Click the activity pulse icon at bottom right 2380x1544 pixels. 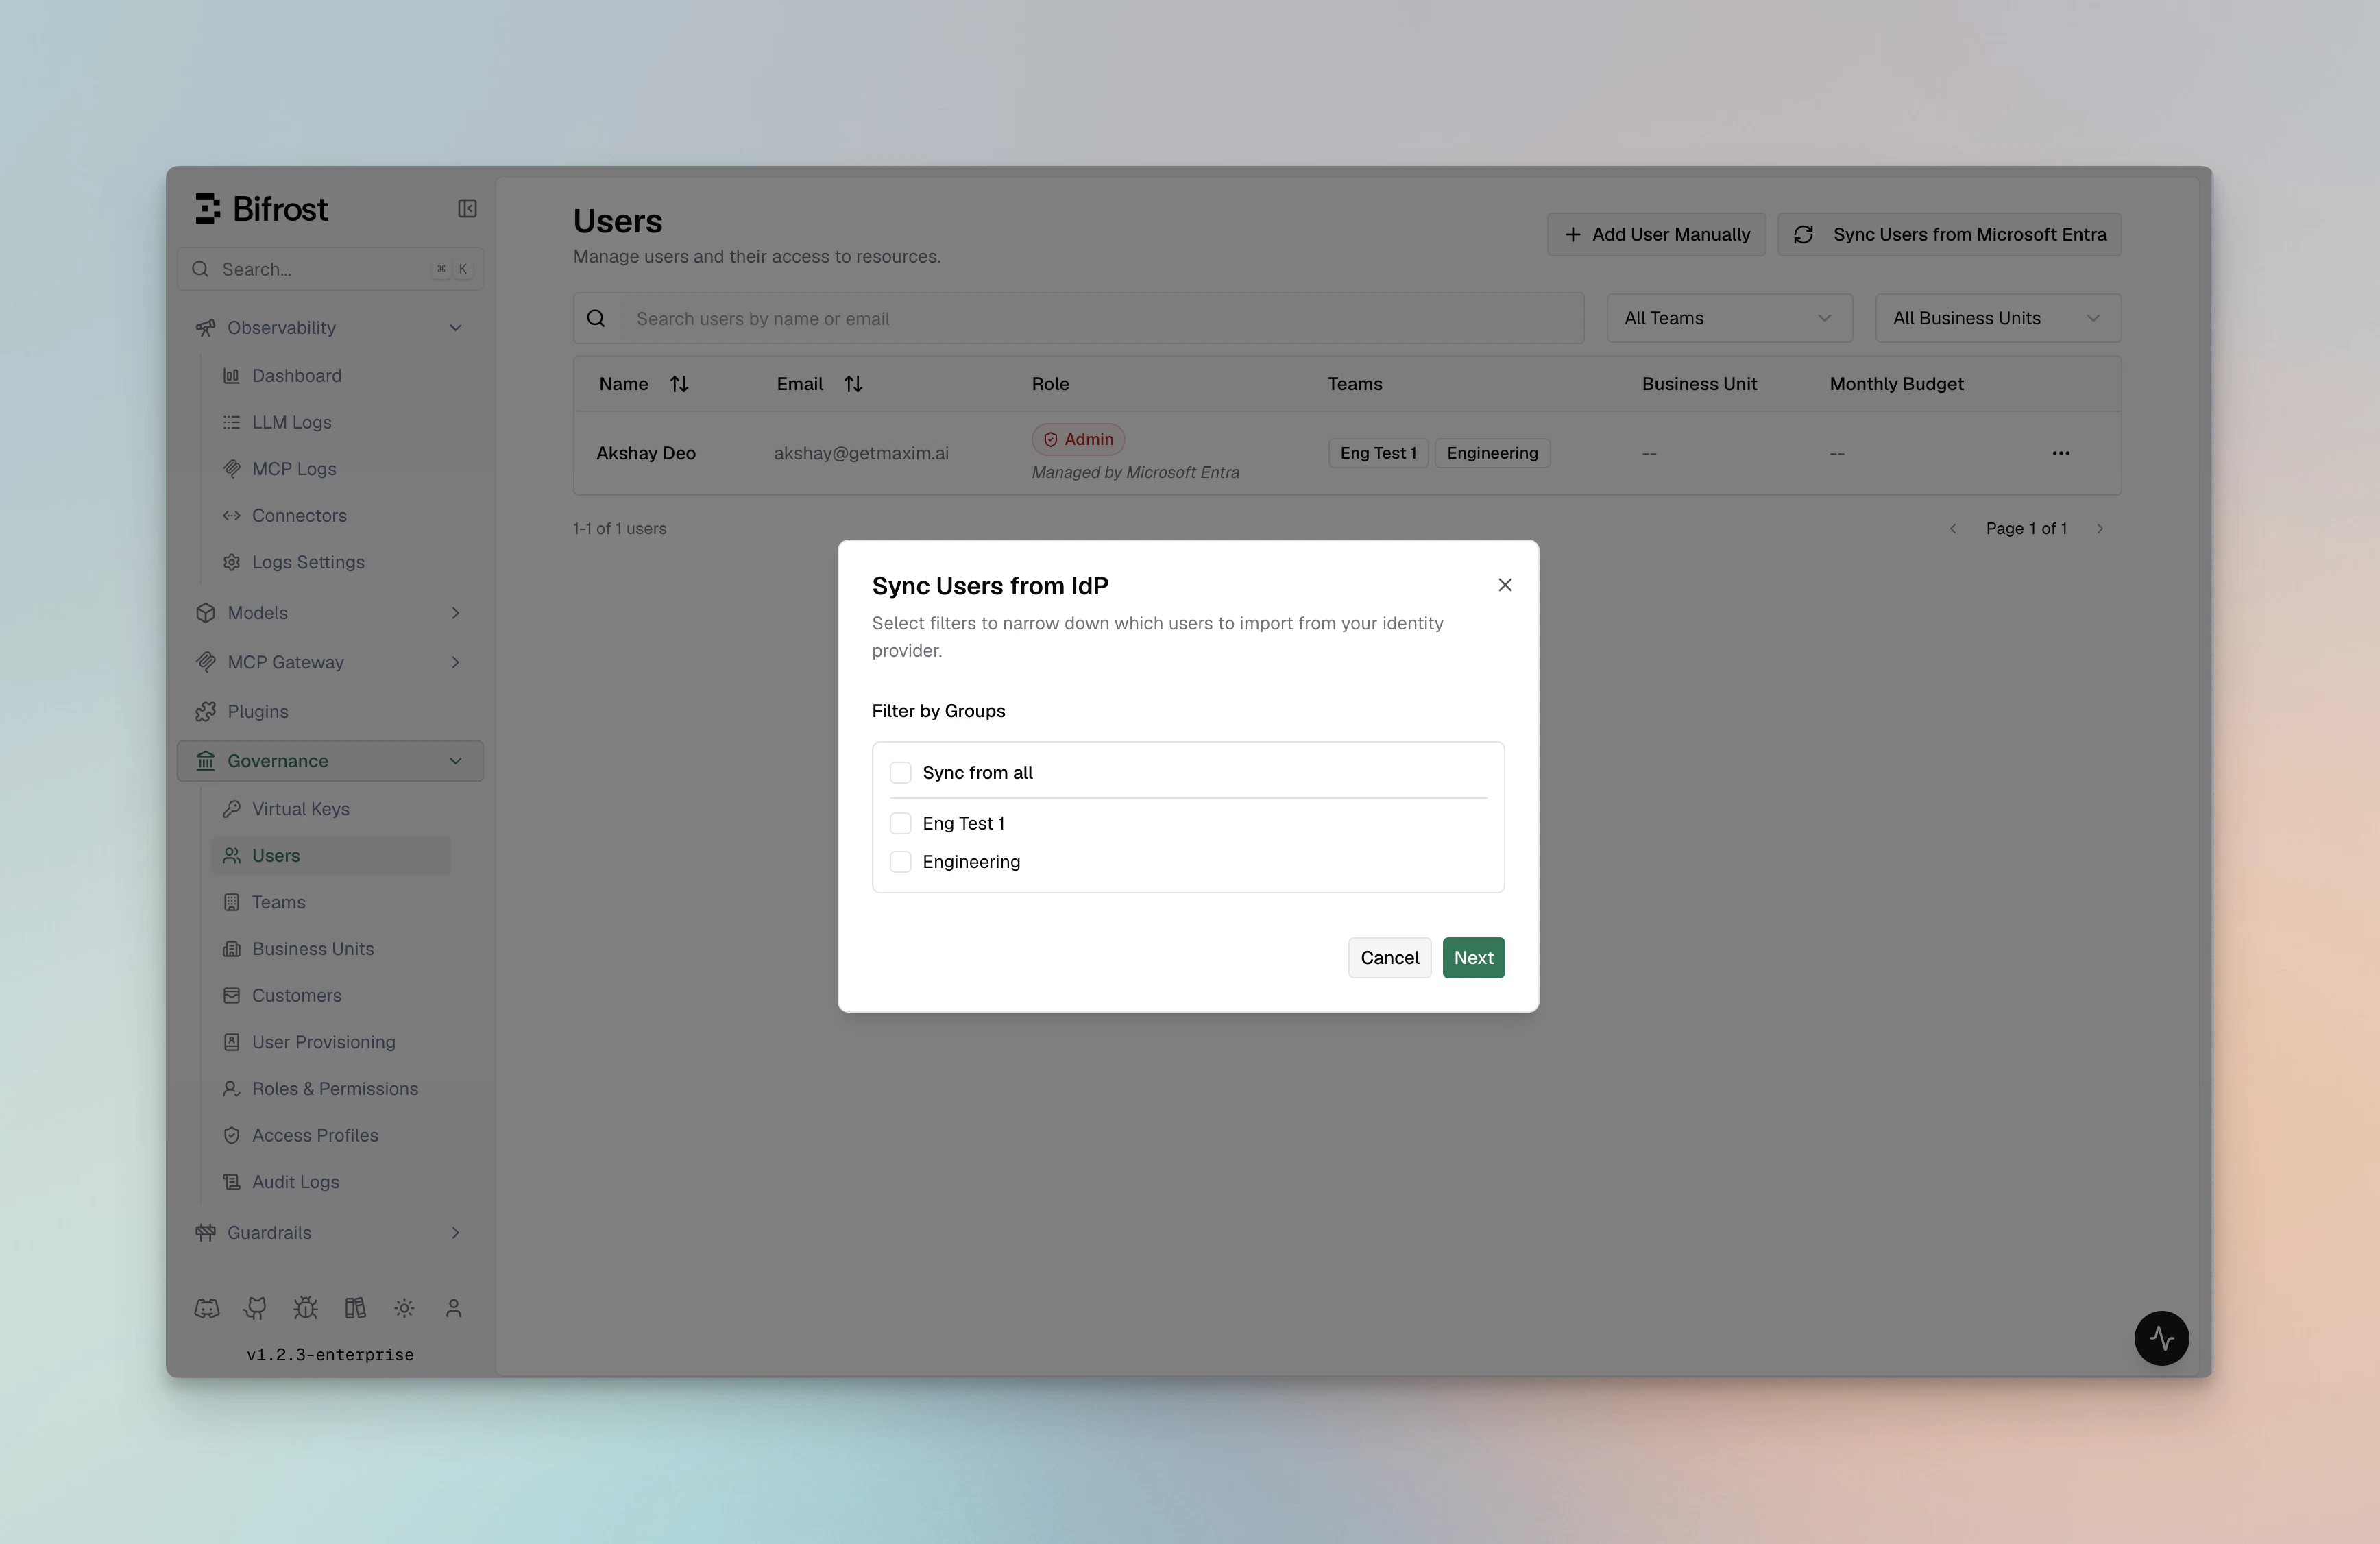pyautogui.click(x=2162, y=1338)
